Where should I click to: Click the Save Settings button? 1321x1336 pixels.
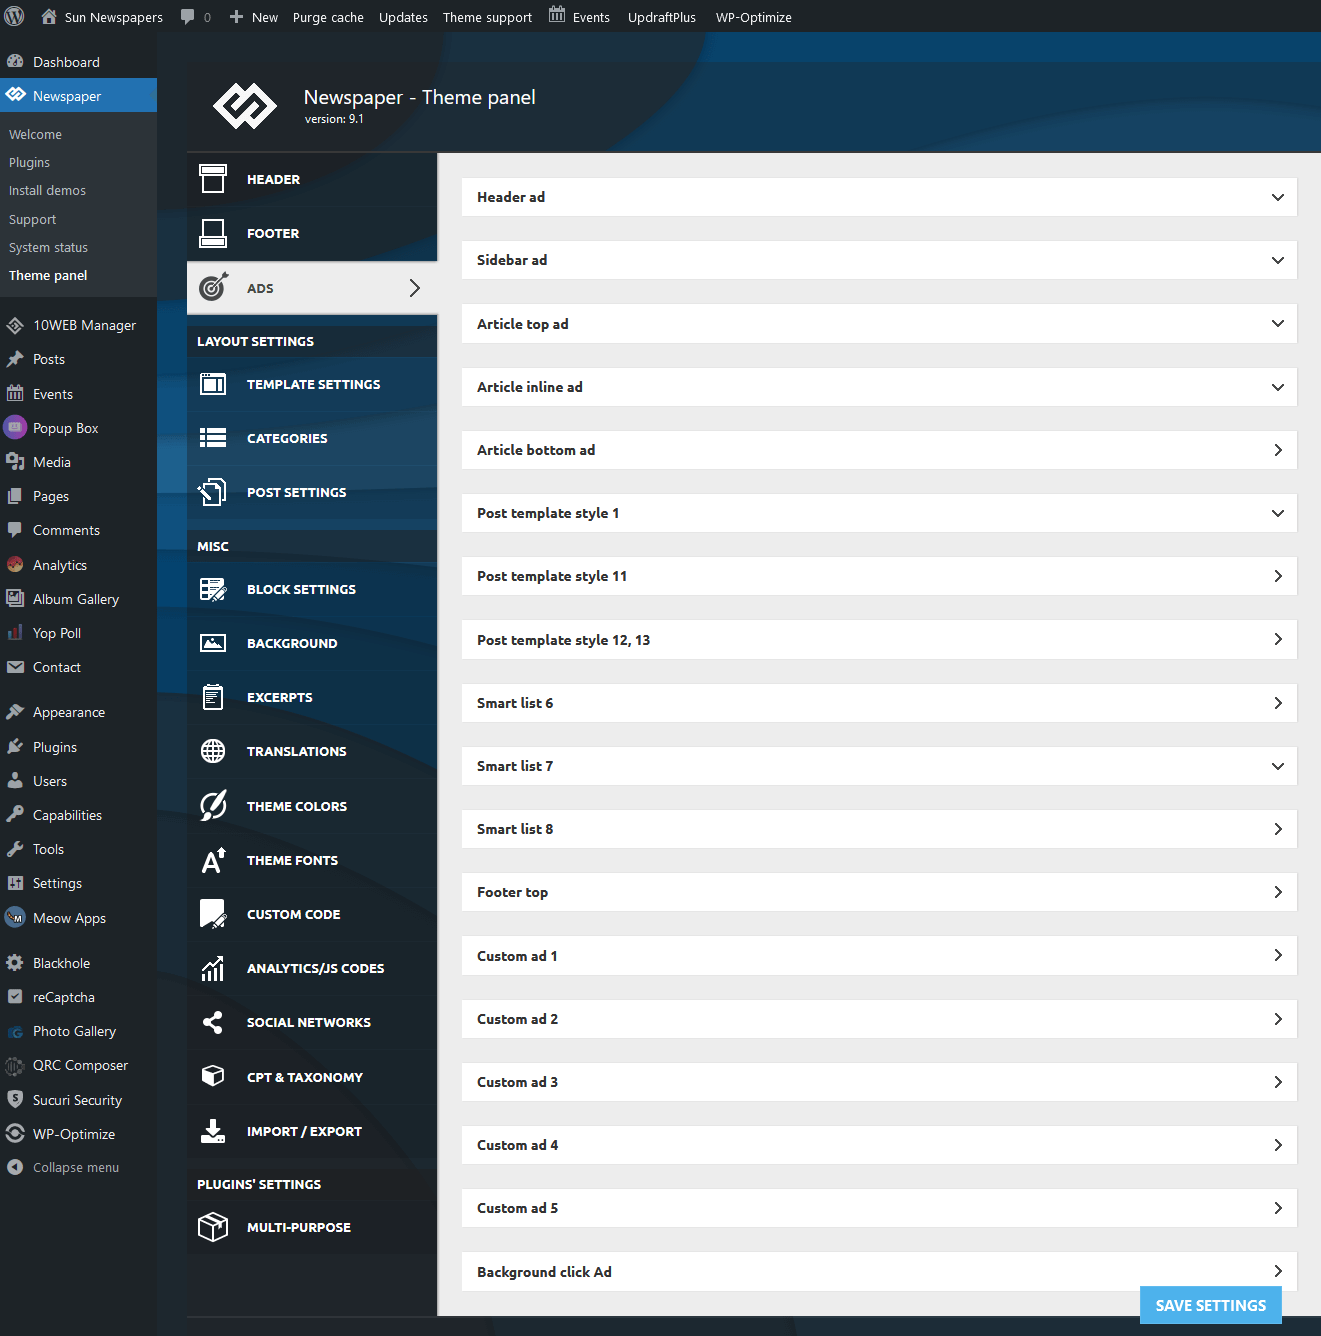click(1210, 1305)
